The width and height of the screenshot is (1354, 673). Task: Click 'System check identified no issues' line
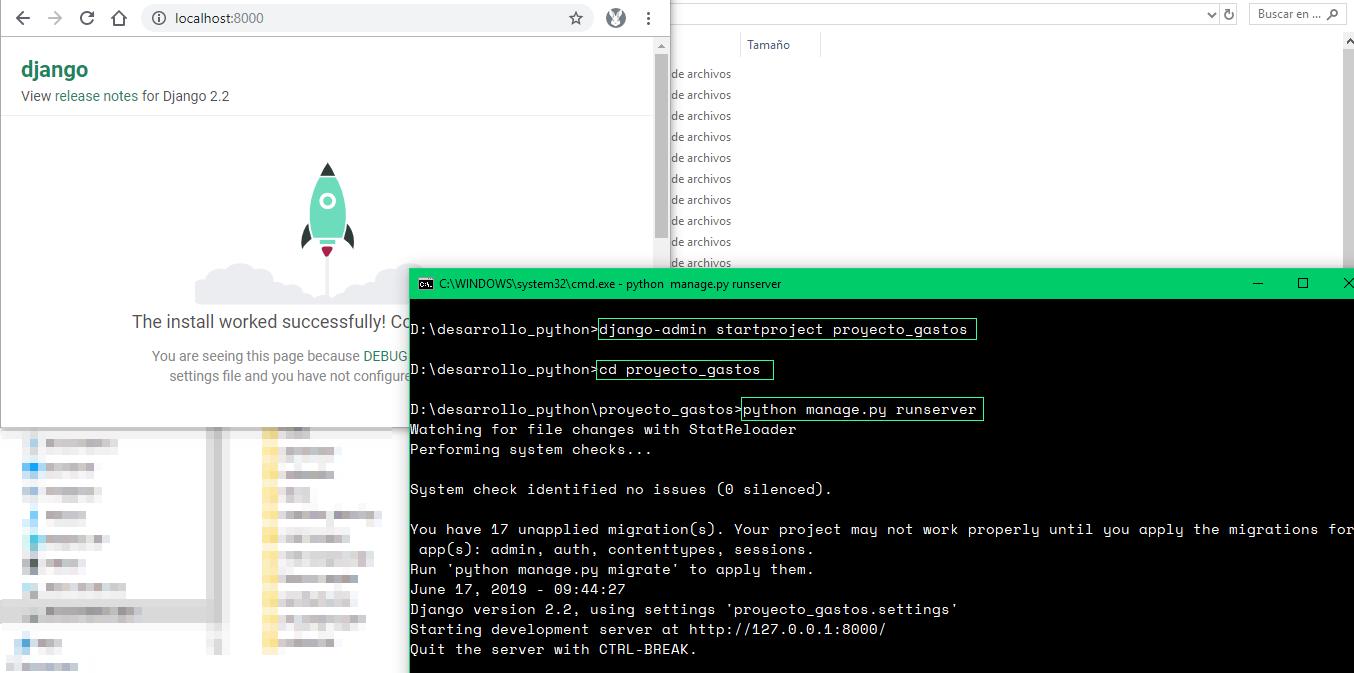[621, 489]
